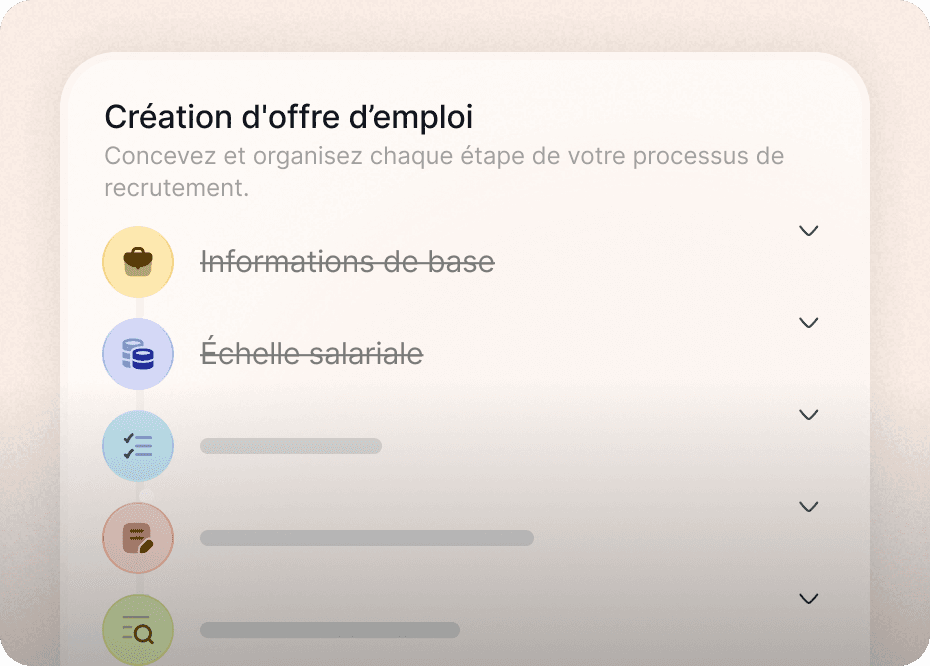Select the brown note-with-pencil step icon

(138, 537)
